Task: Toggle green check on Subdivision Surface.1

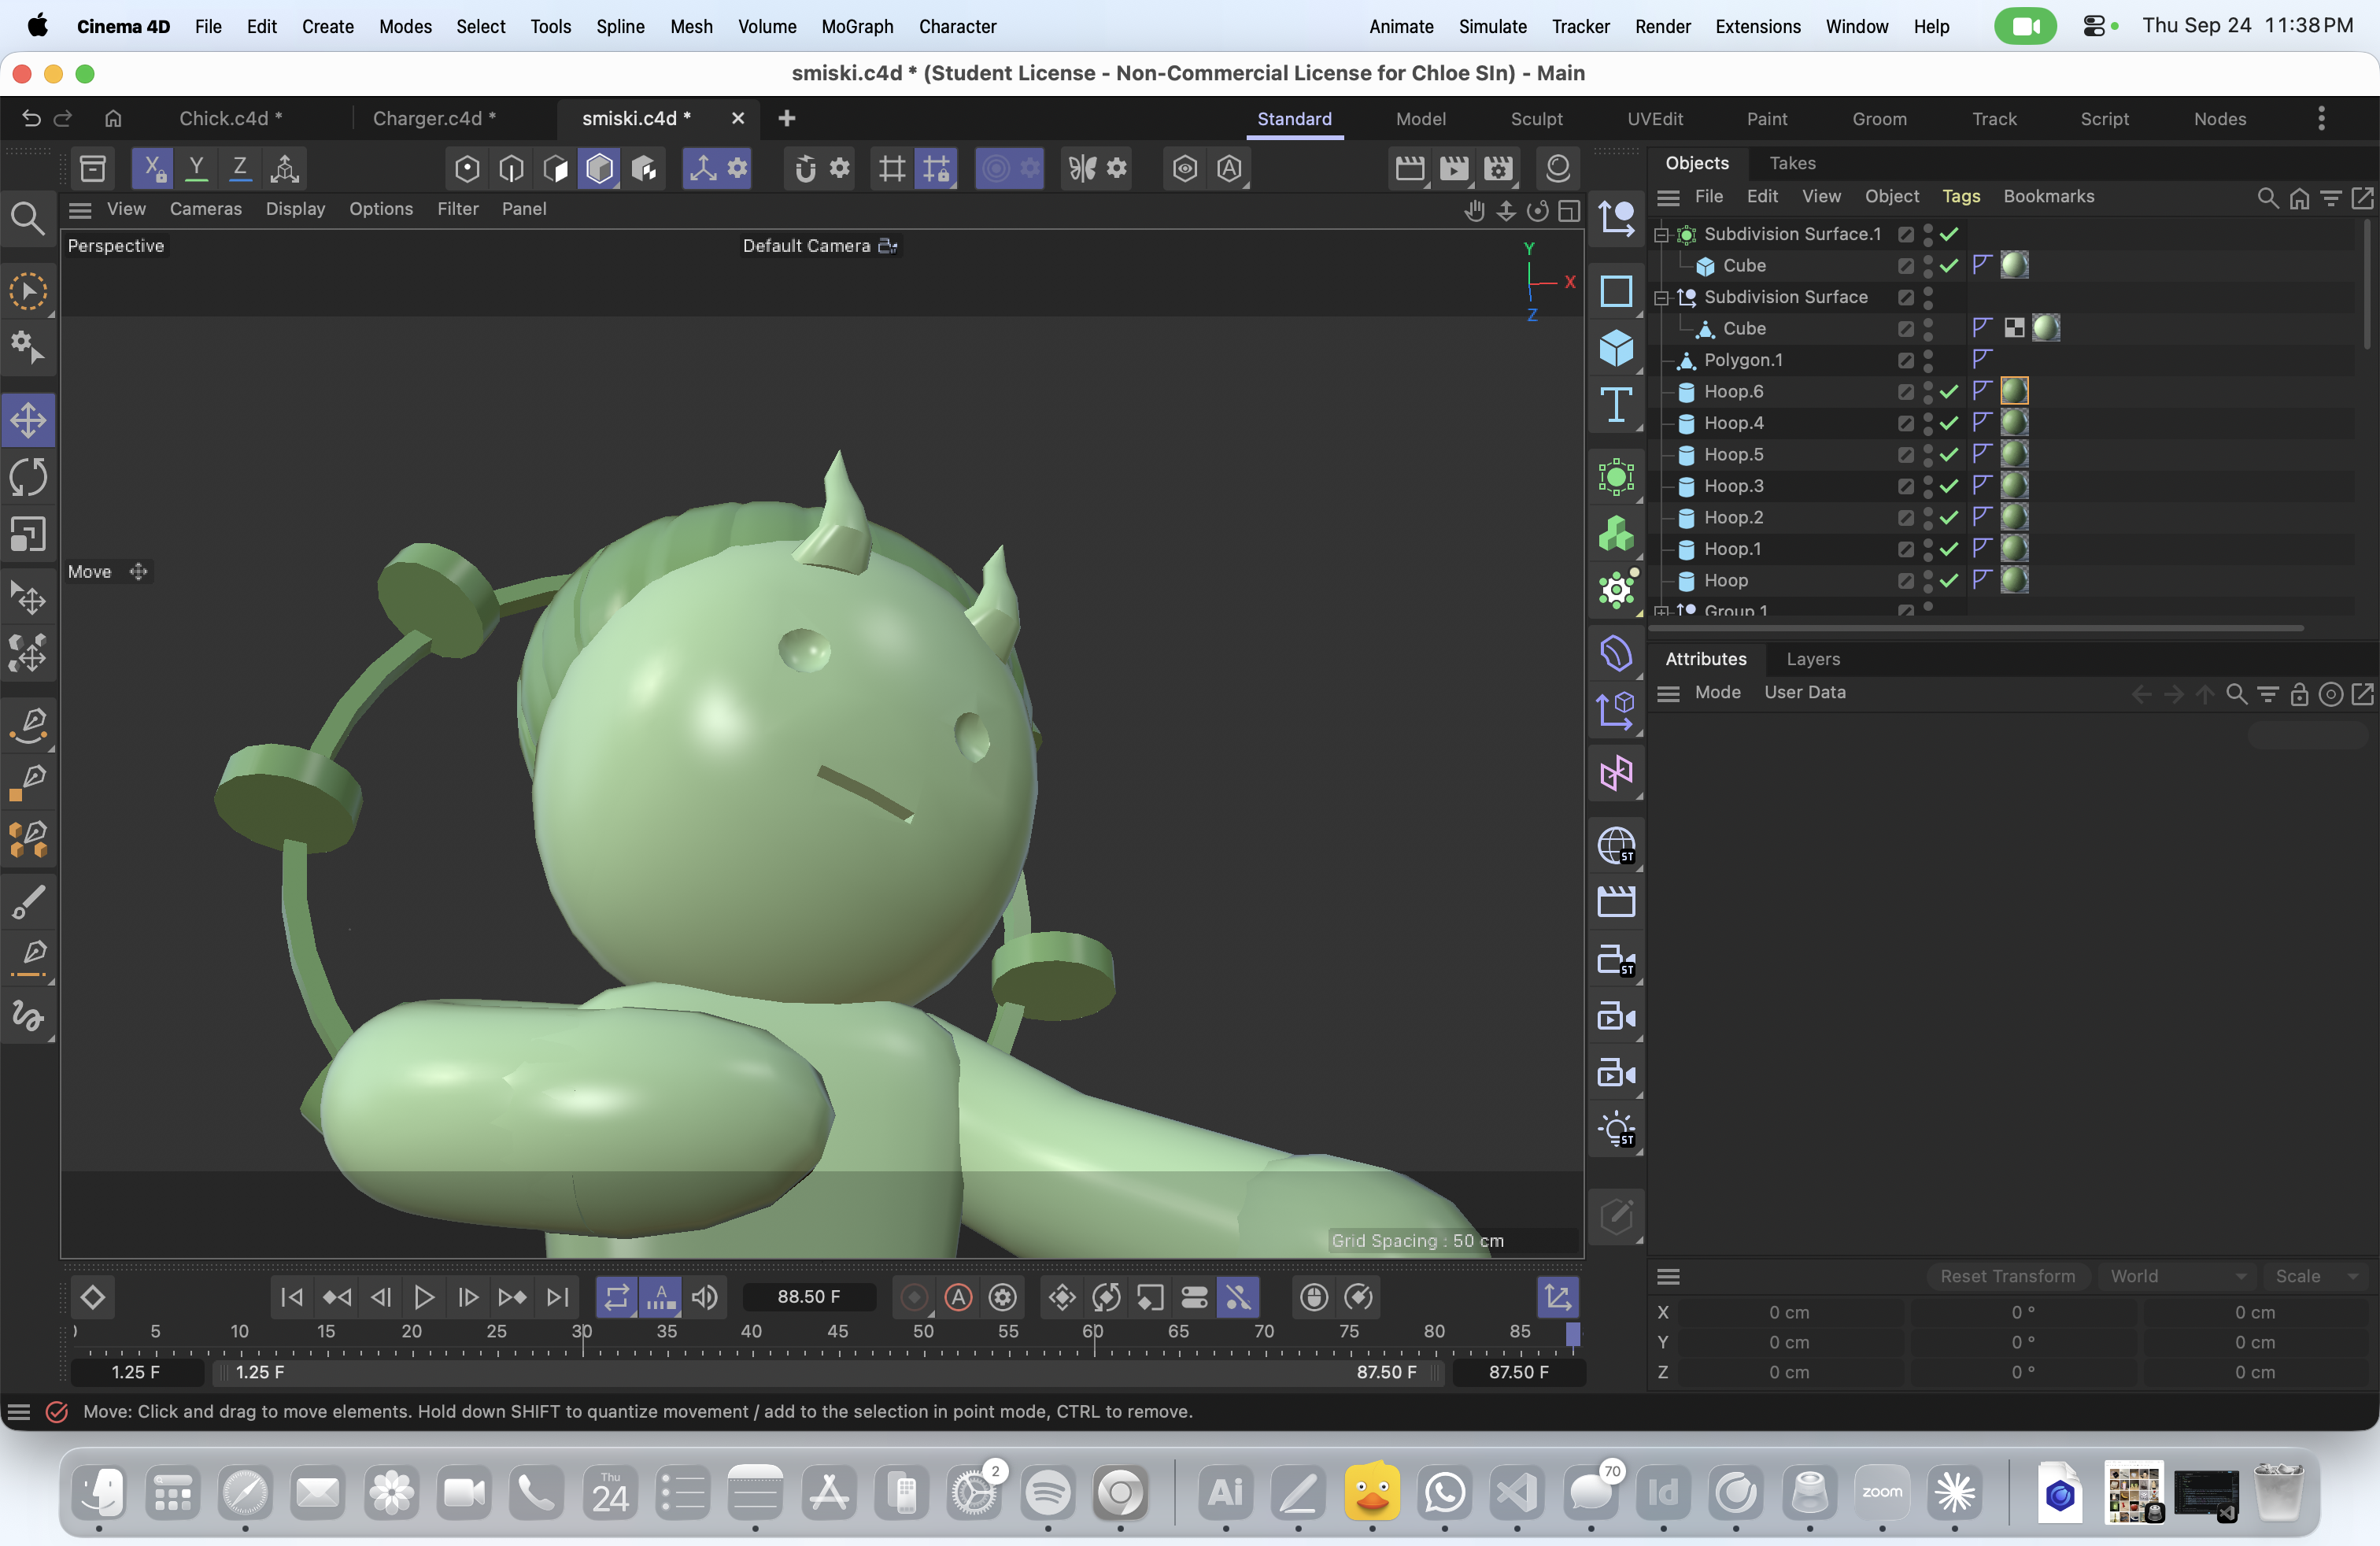Action: (1949, 234)
